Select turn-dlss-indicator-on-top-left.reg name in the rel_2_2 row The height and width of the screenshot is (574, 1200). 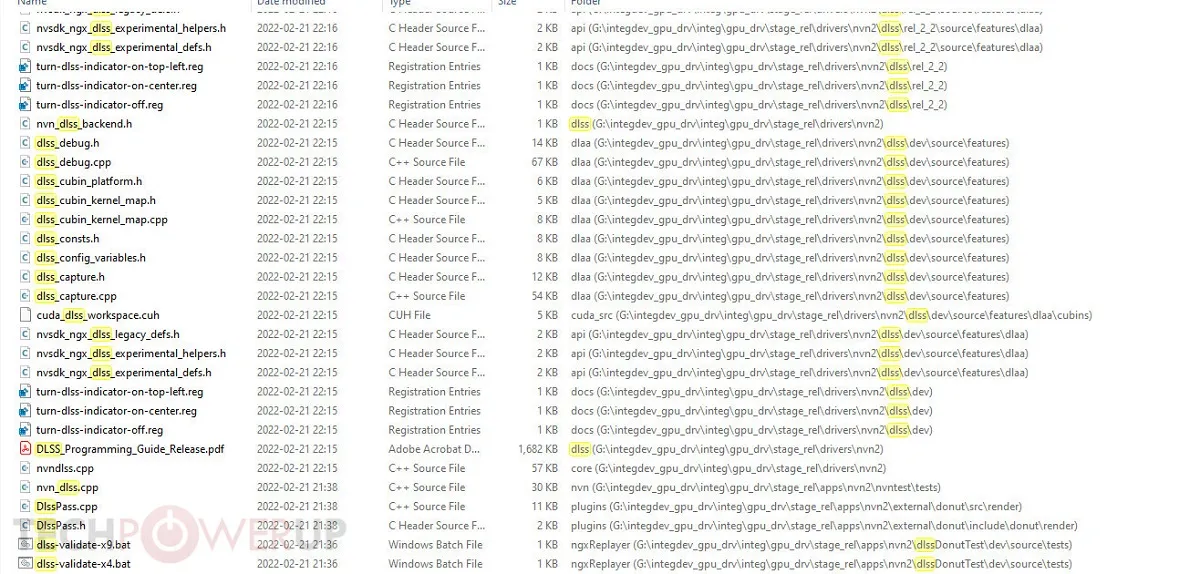tap(120, 66)
